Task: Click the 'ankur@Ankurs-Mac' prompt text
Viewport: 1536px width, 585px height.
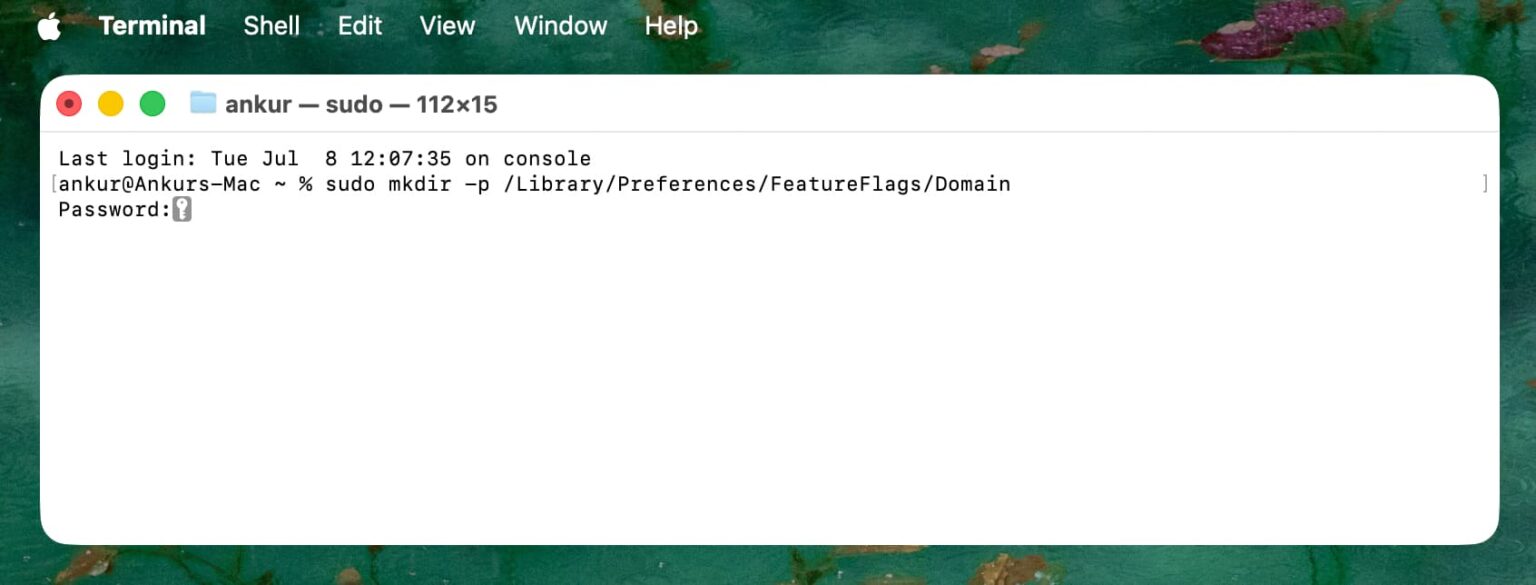Action: 160,184
